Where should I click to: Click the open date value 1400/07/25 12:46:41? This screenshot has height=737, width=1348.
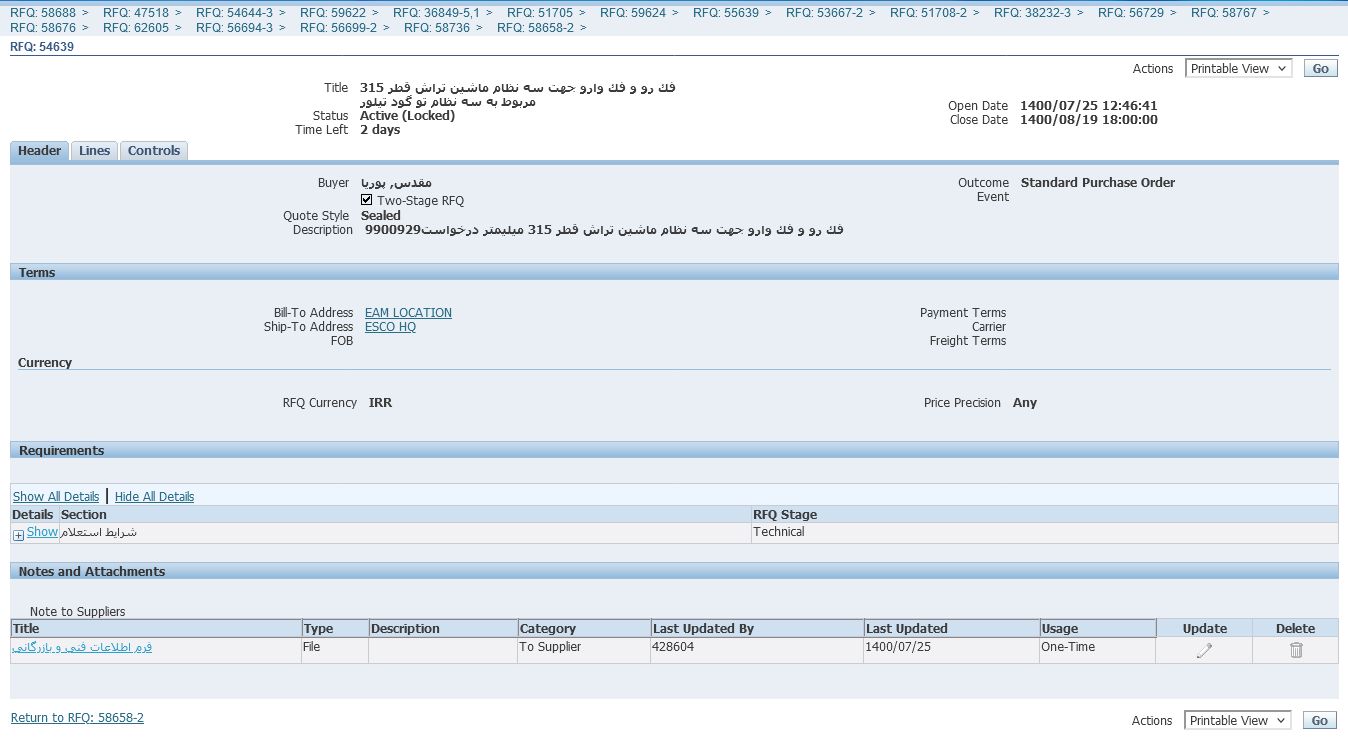1089,106
